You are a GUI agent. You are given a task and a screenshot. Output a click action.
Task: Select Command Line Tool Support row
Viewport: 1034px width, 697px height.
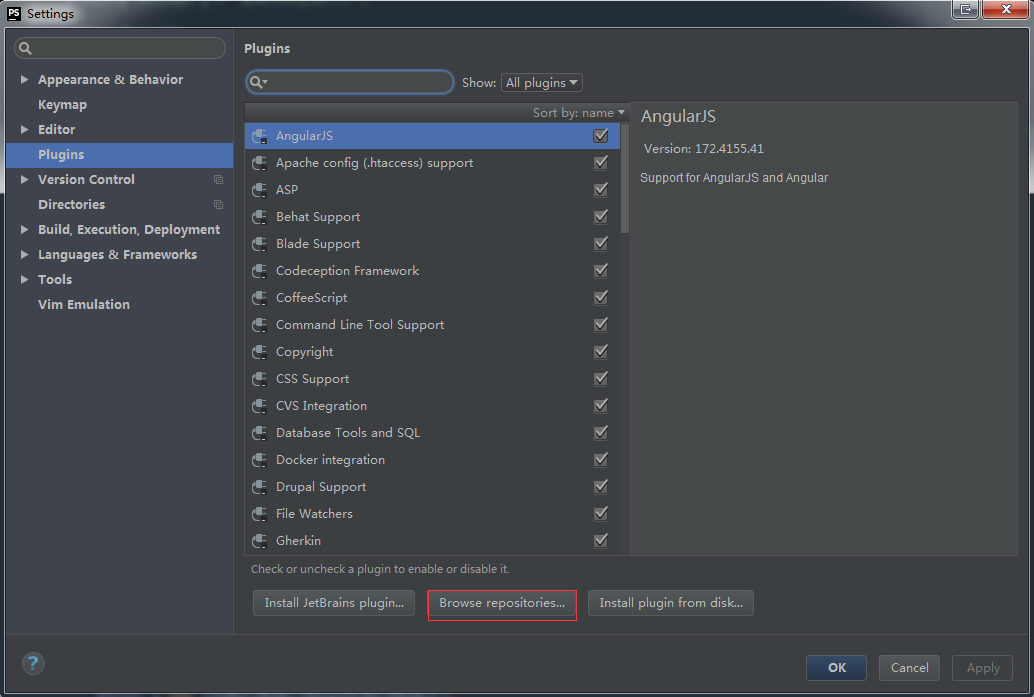pyautogui.click(x=432, y=325)
